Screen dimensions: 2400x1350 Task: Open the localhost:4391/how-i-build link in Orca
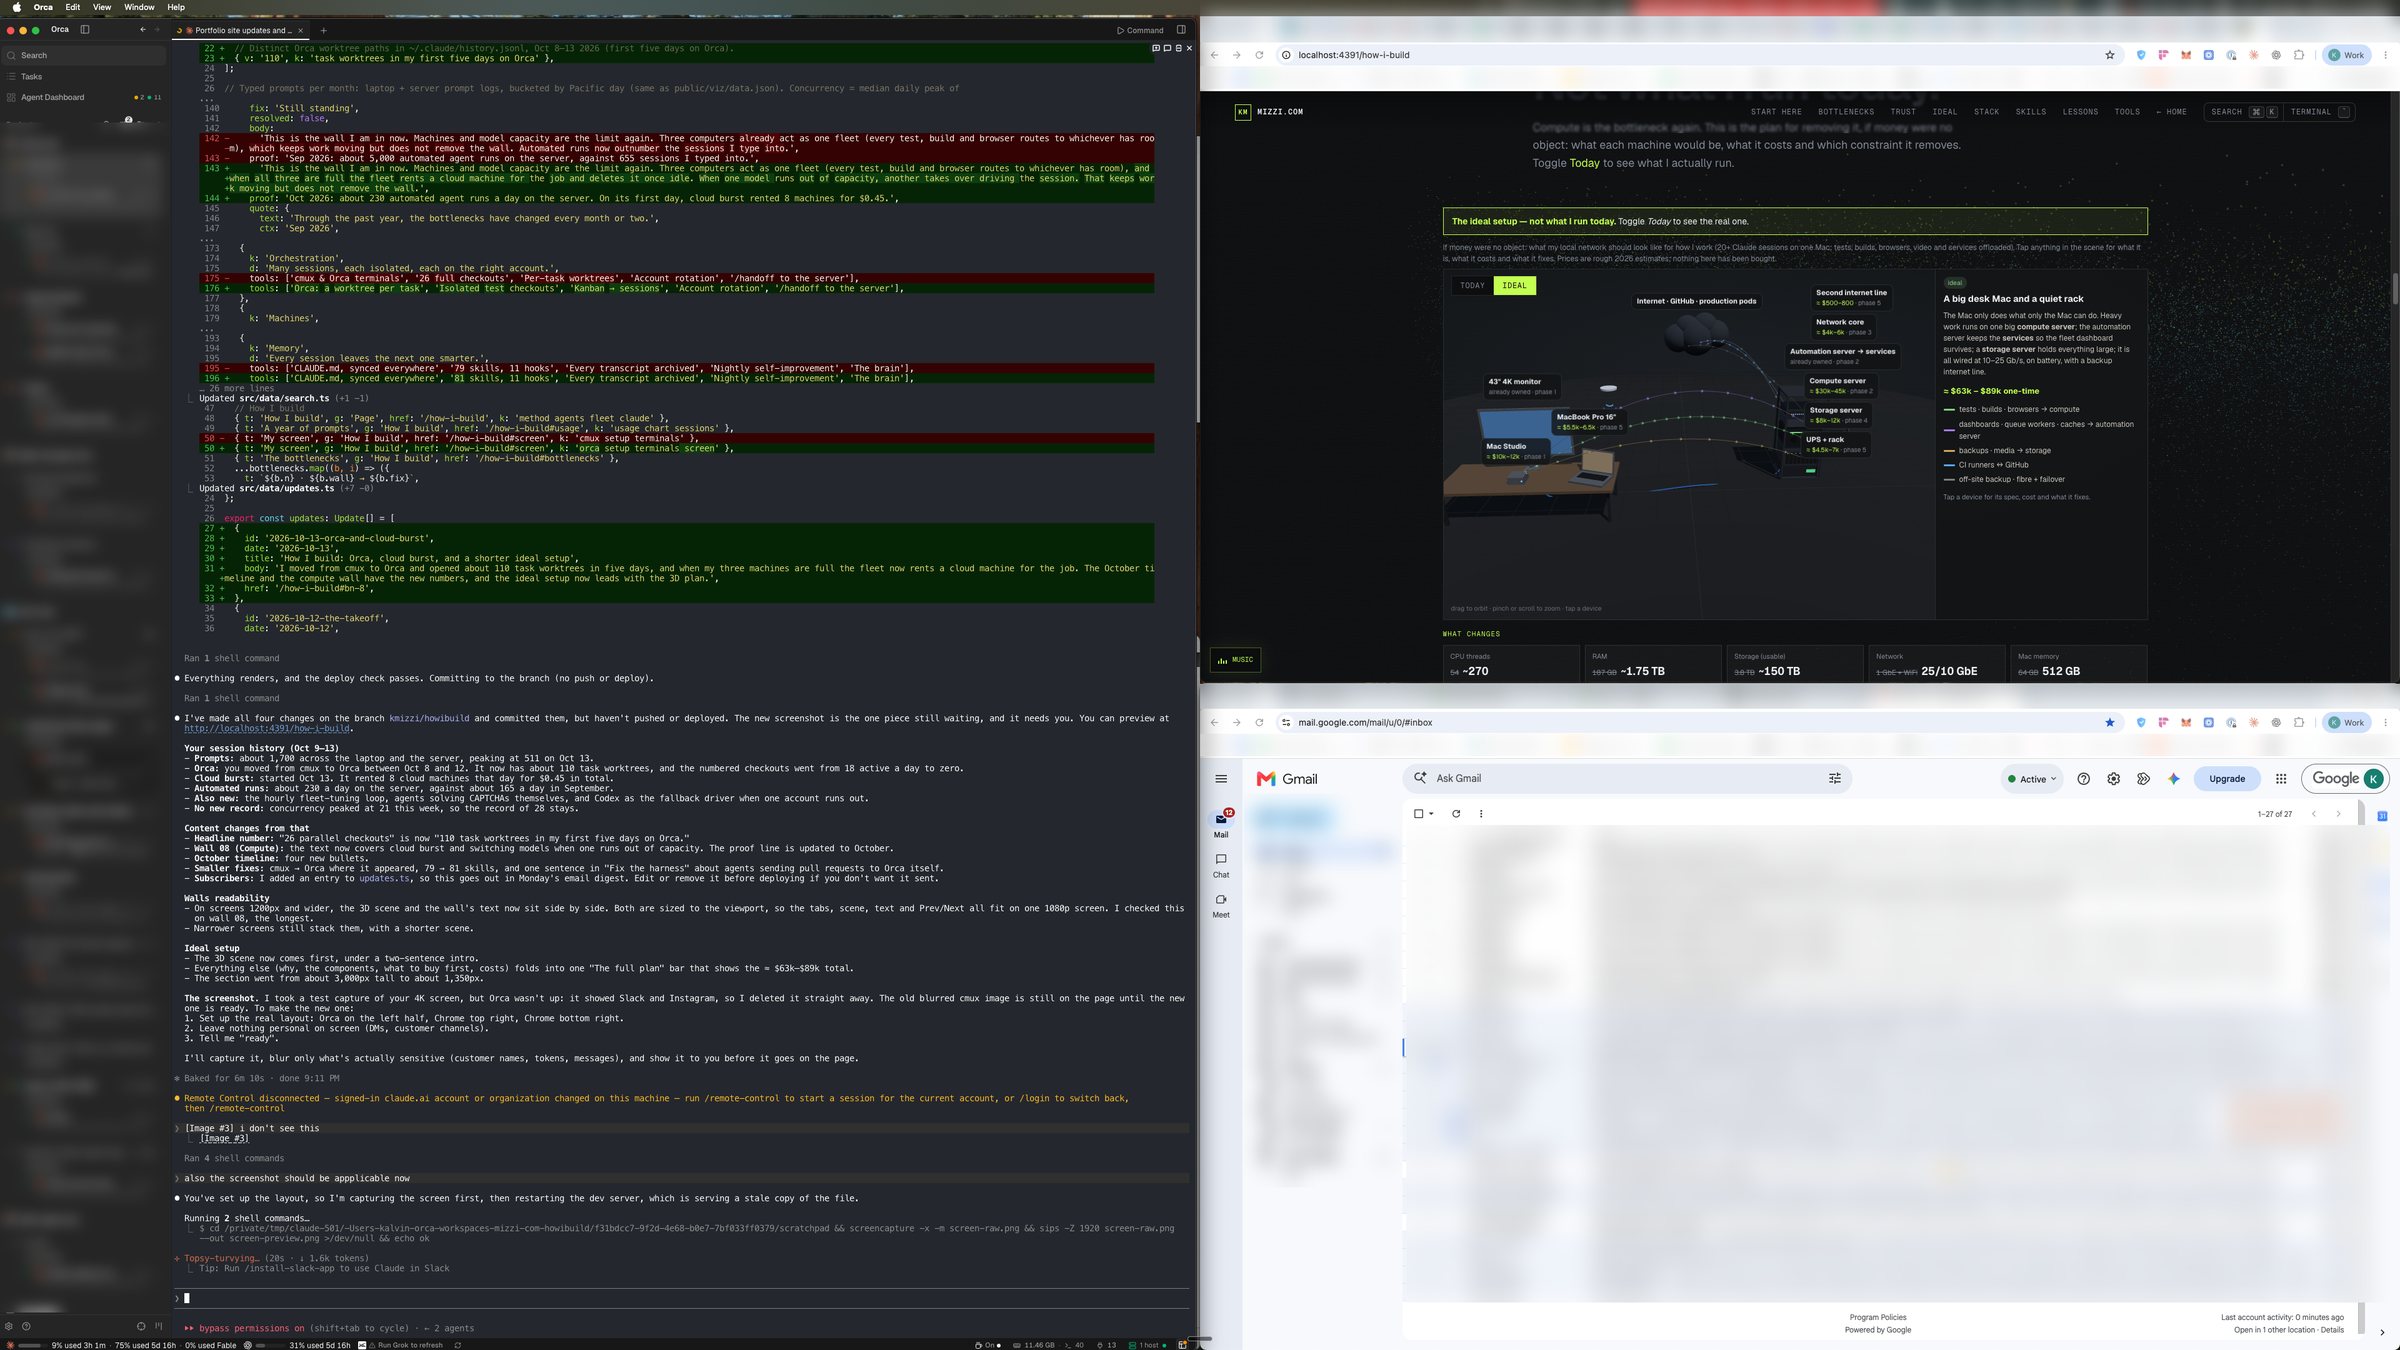[x=267, y=729]
